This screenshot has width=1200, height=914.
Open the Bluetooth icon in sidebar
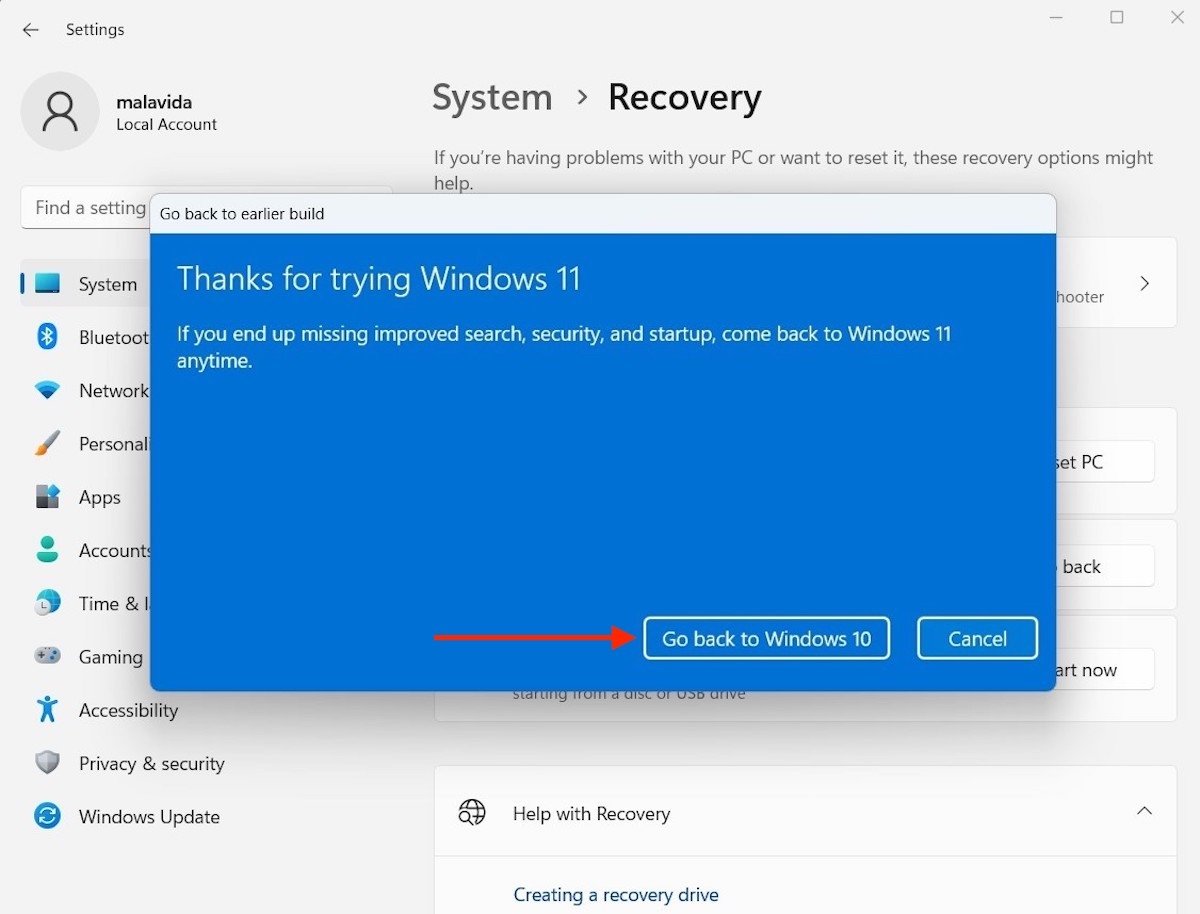[47, 337]
